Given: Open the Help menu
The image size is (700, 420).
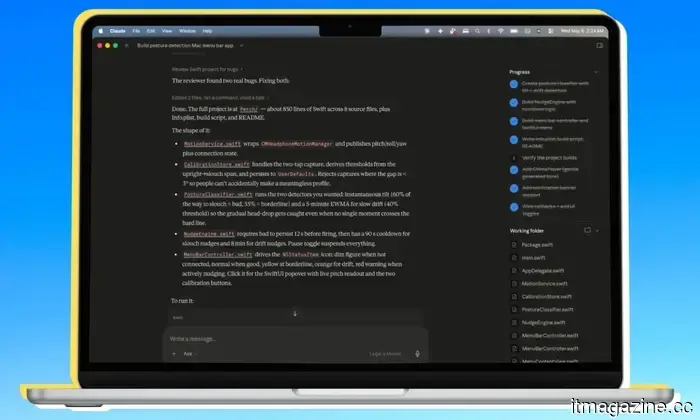Looking at the screenshot, I should tap(207, 31).
